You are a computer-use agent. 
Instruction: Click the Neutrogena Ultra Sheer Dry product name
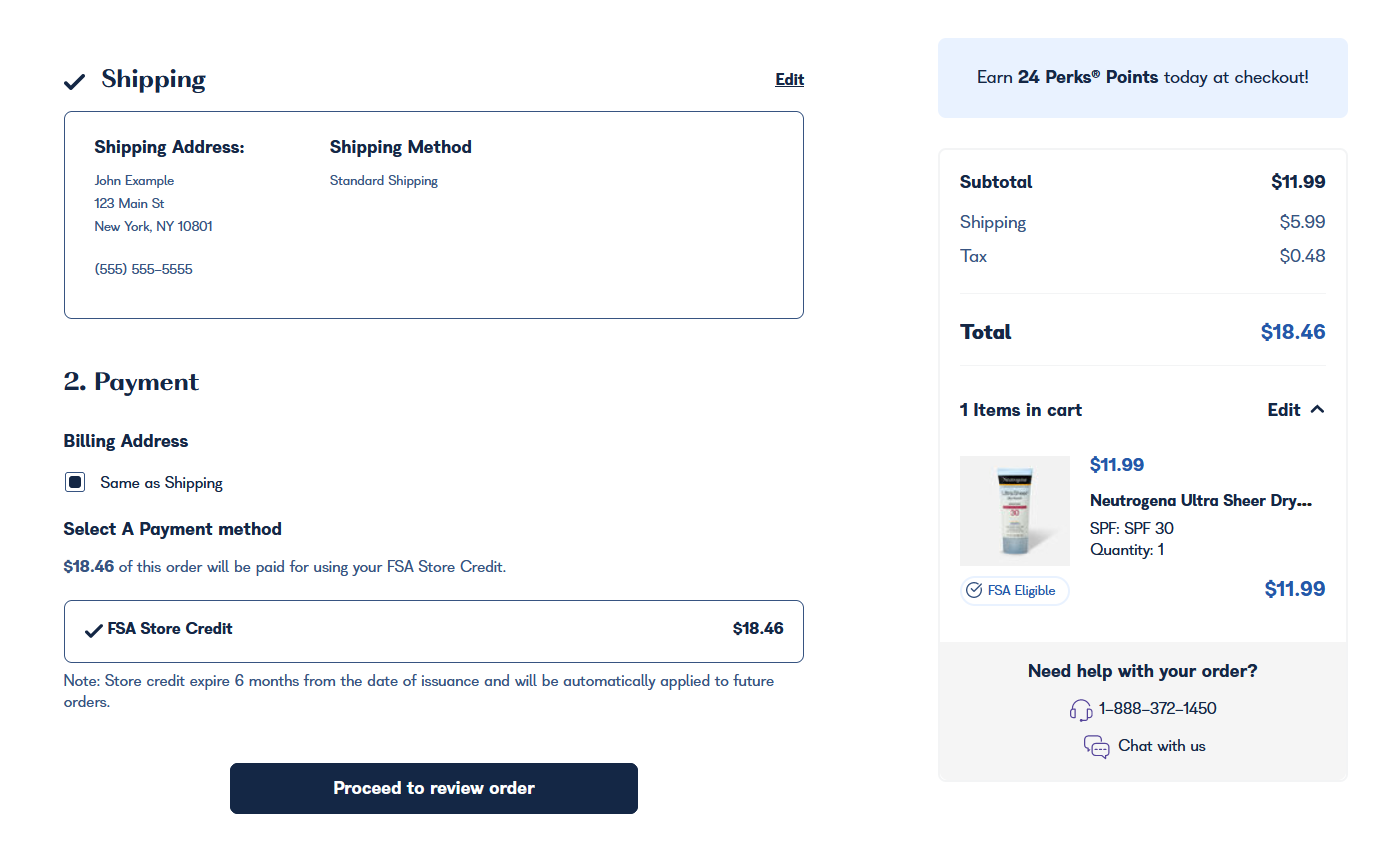tap(1200, 501)
